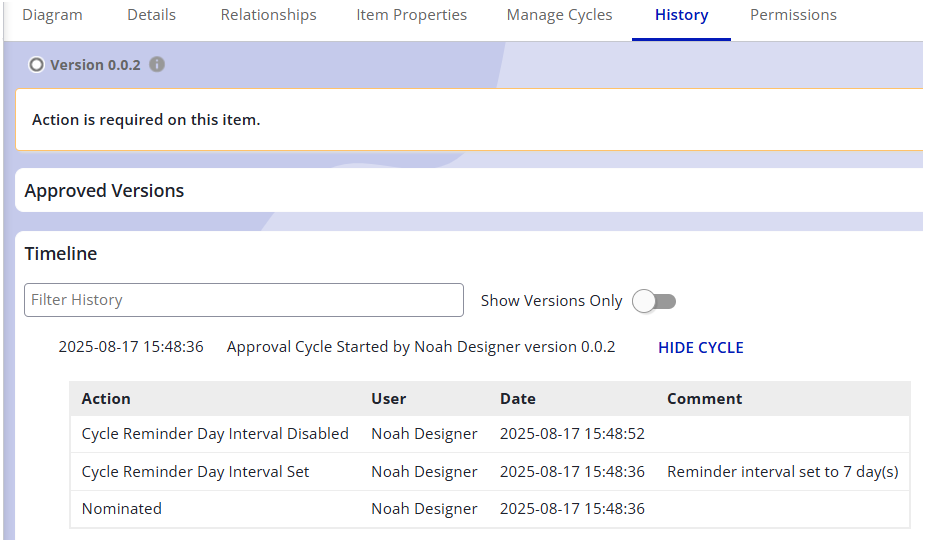Image resolution: width=925 pixels, height=542 pixels.
Task: Toggle the Show Versions Only switch
Action: point(655,301)
